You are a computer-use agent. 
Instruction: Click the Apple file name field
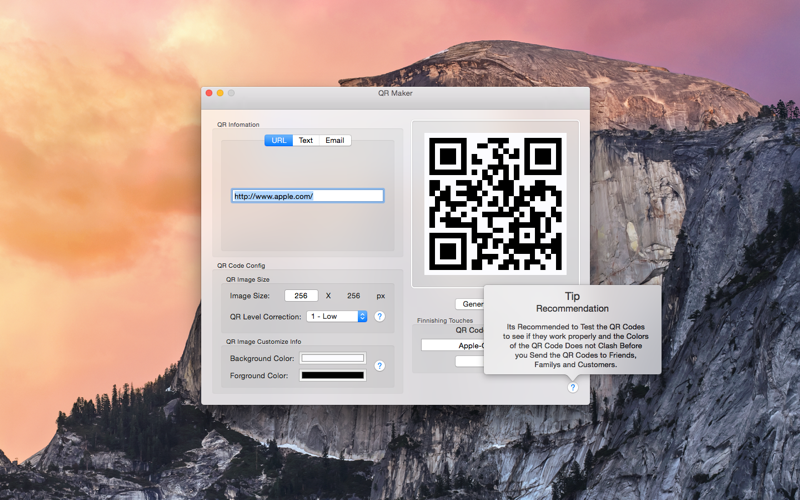click(453, 345)
